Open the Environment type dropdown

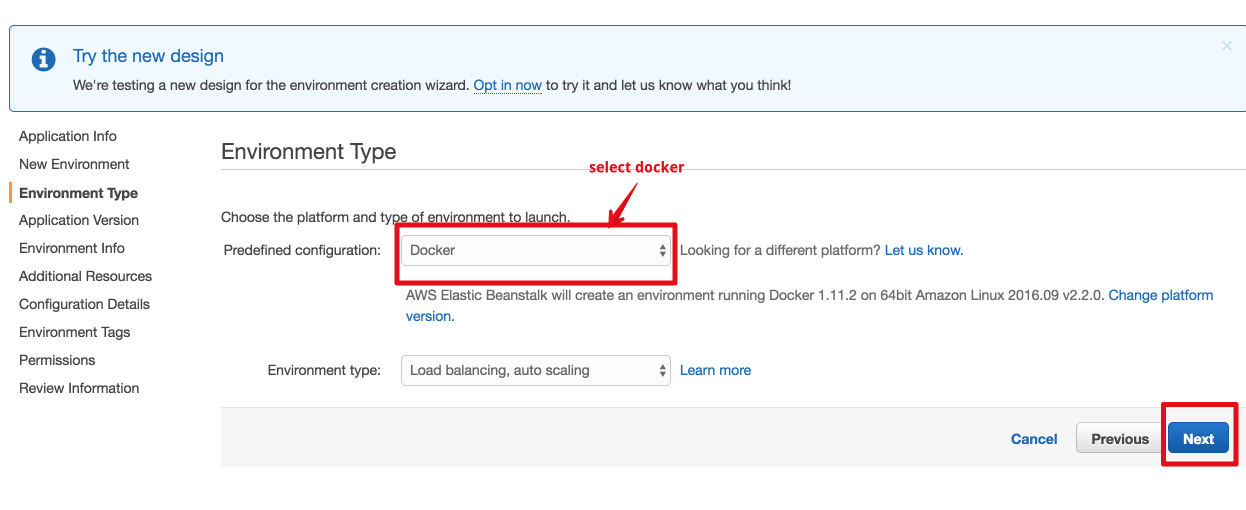[x=536, y=370]
